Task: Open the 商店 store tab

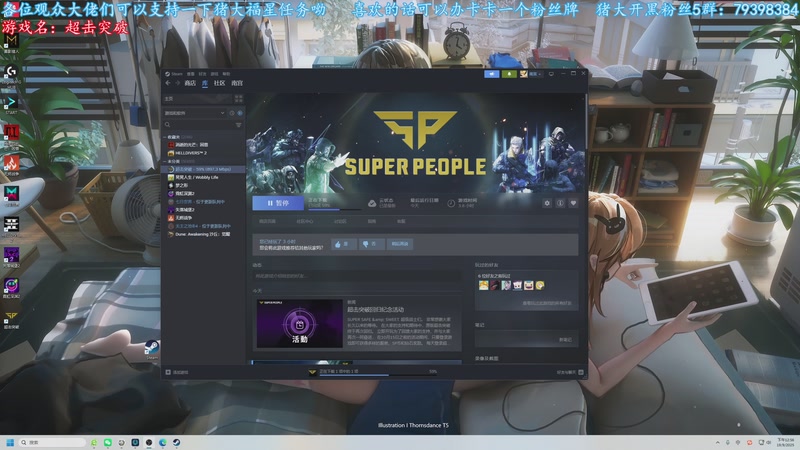Action: (x=190, y=83)
